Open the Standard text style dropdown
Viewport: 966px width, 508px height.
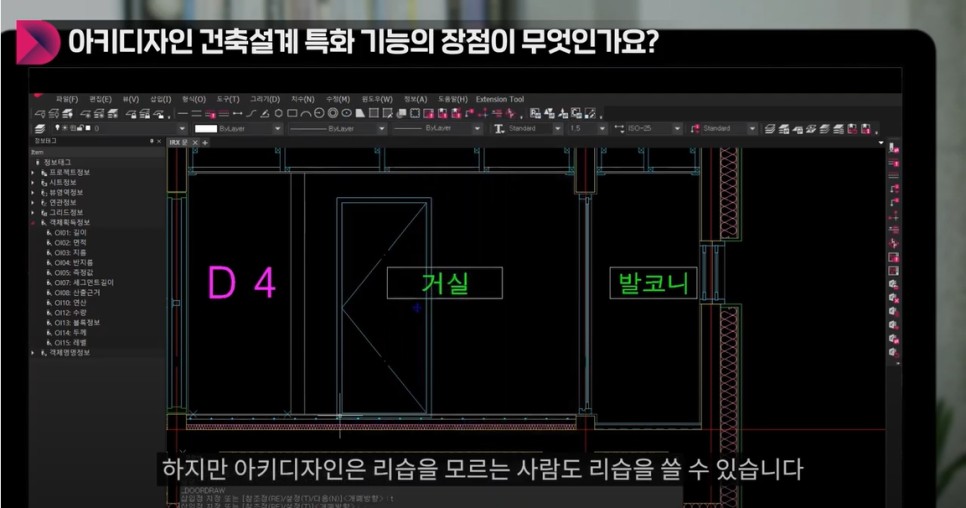558,129
